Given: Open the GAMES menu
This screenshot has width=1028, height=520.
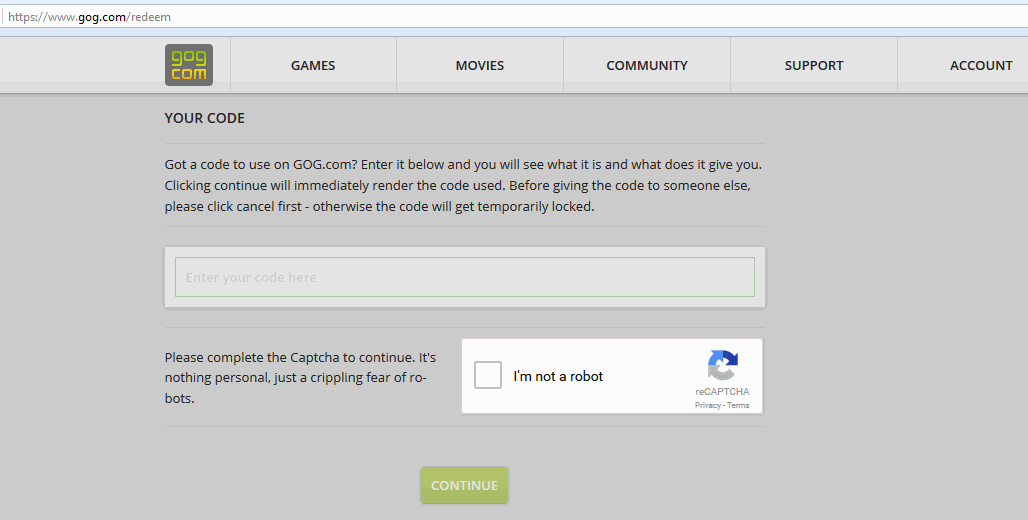Looking at the screenshot, I should click(x=313, y=66).
